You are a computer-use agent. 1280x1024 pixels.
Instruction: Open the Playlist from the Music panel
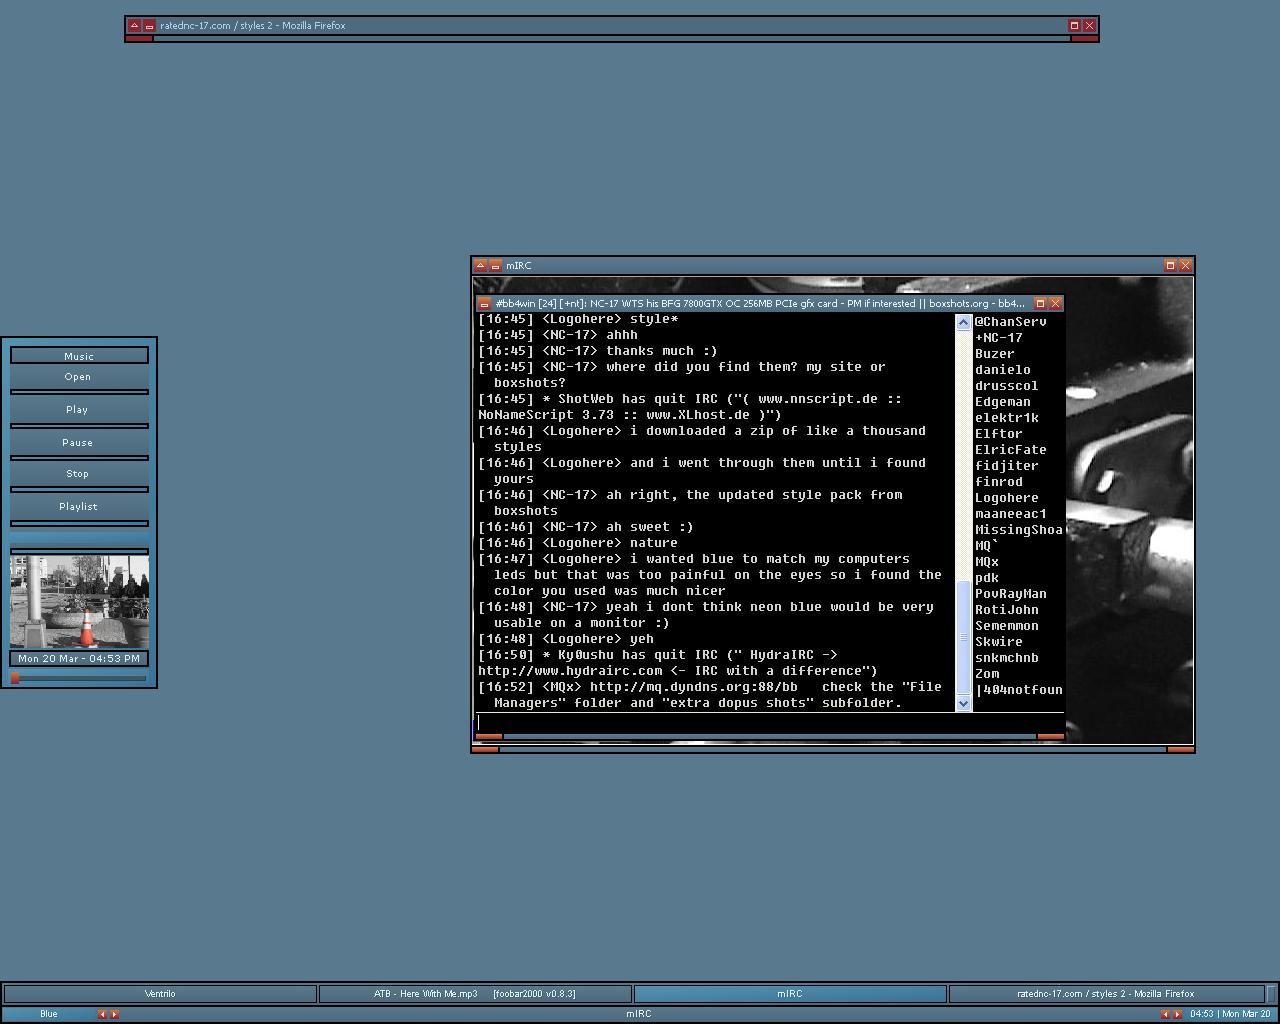[78, 507]
